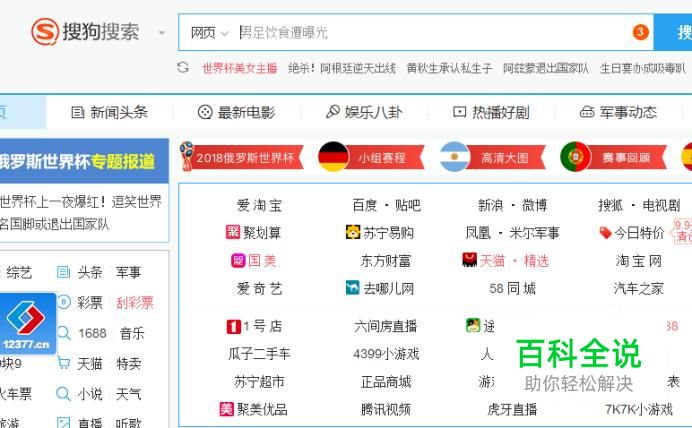Screen dimensions: 692x428
Task: Expand the 网页 search type dropdown
Action: coord(209,33)
